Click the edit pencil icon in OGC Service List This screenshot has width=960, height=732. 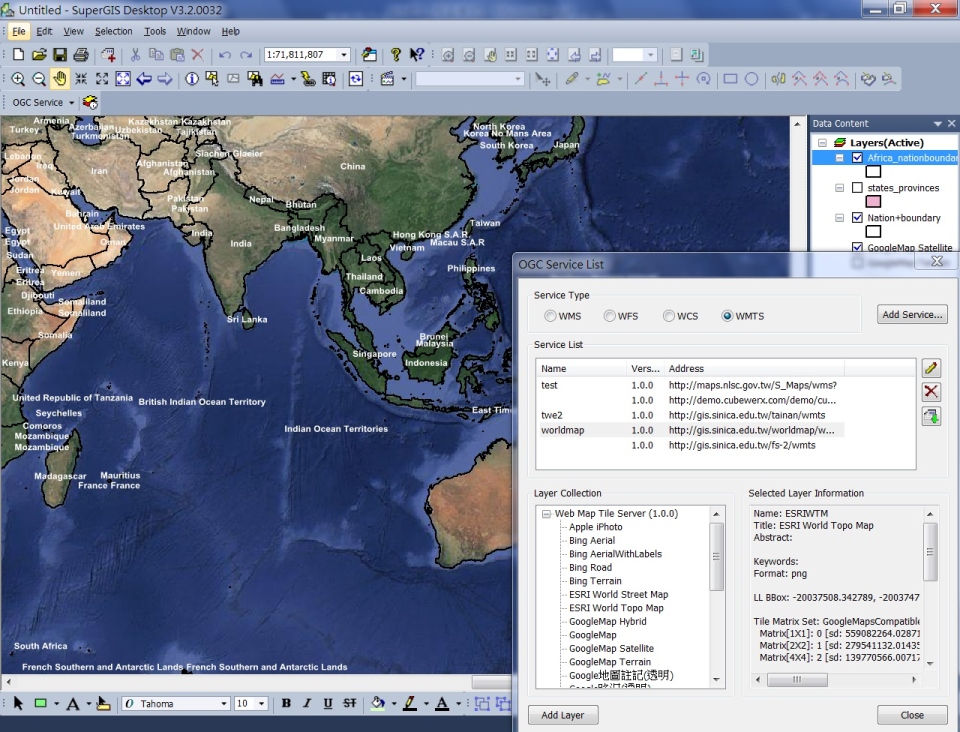click(929, 367)
